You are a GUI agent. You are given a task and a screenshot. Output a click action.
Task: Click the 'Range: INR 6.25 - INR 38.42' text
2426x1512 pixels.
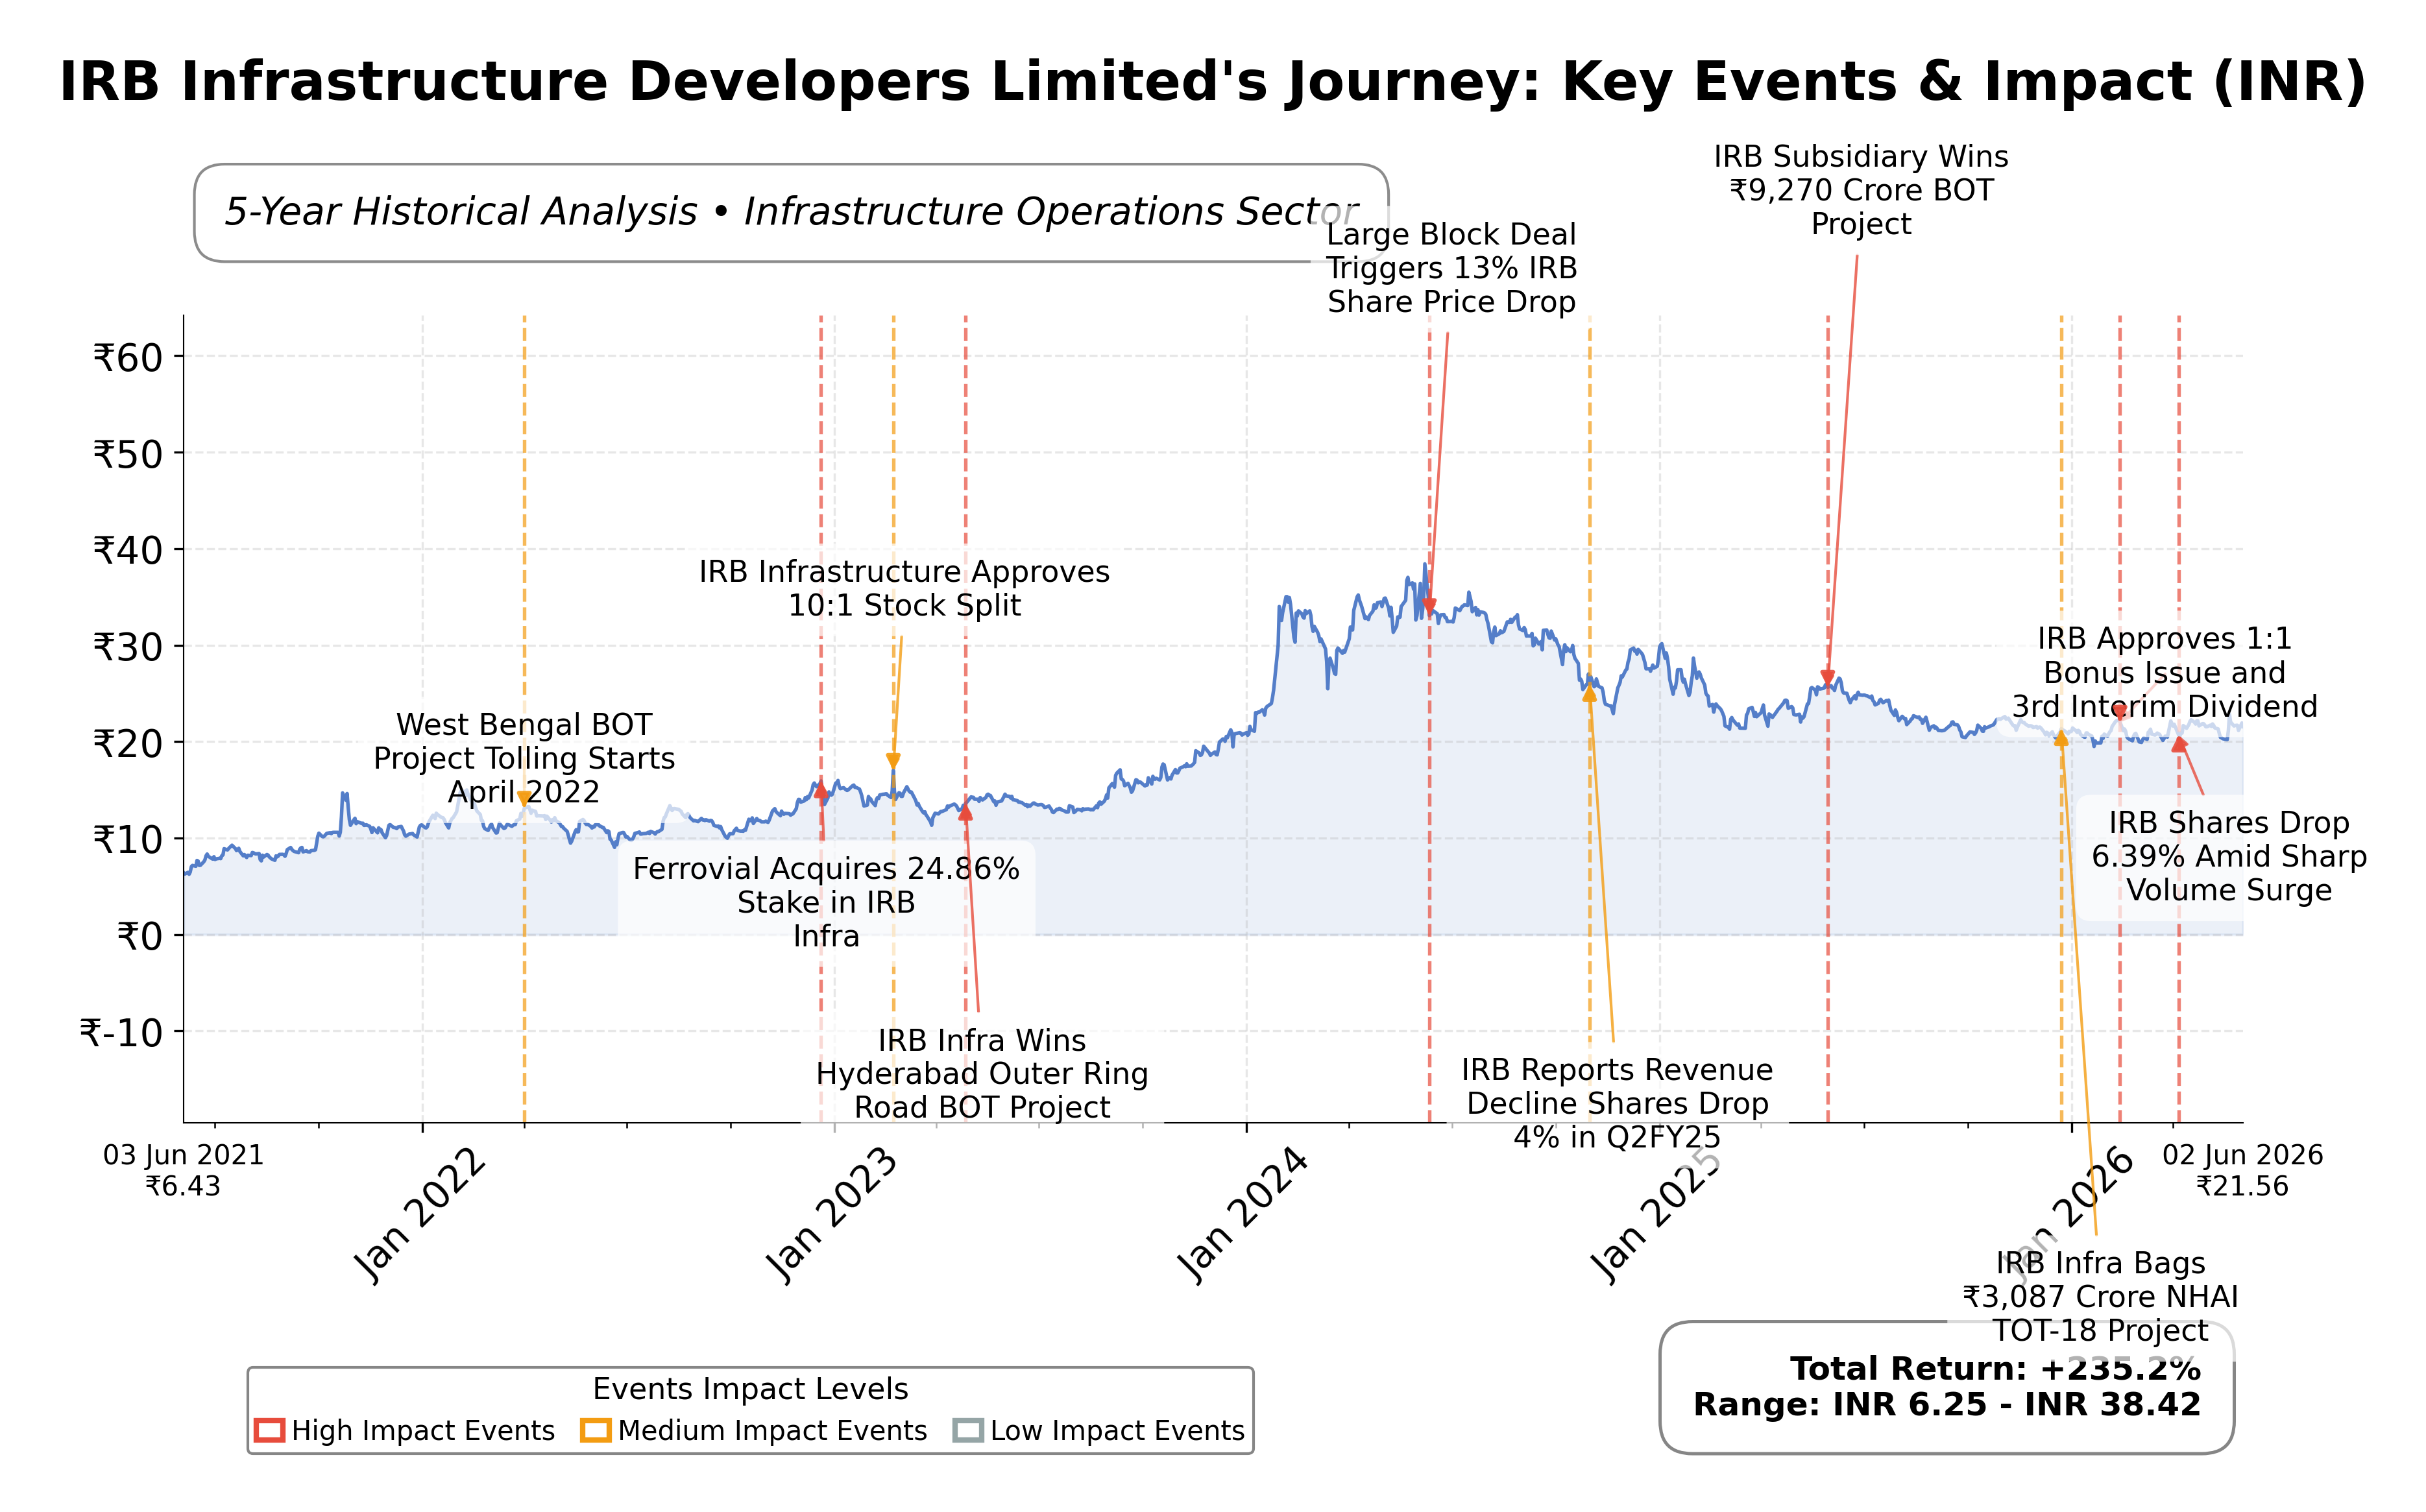pyautogui.click(x=1947, y=1405)
